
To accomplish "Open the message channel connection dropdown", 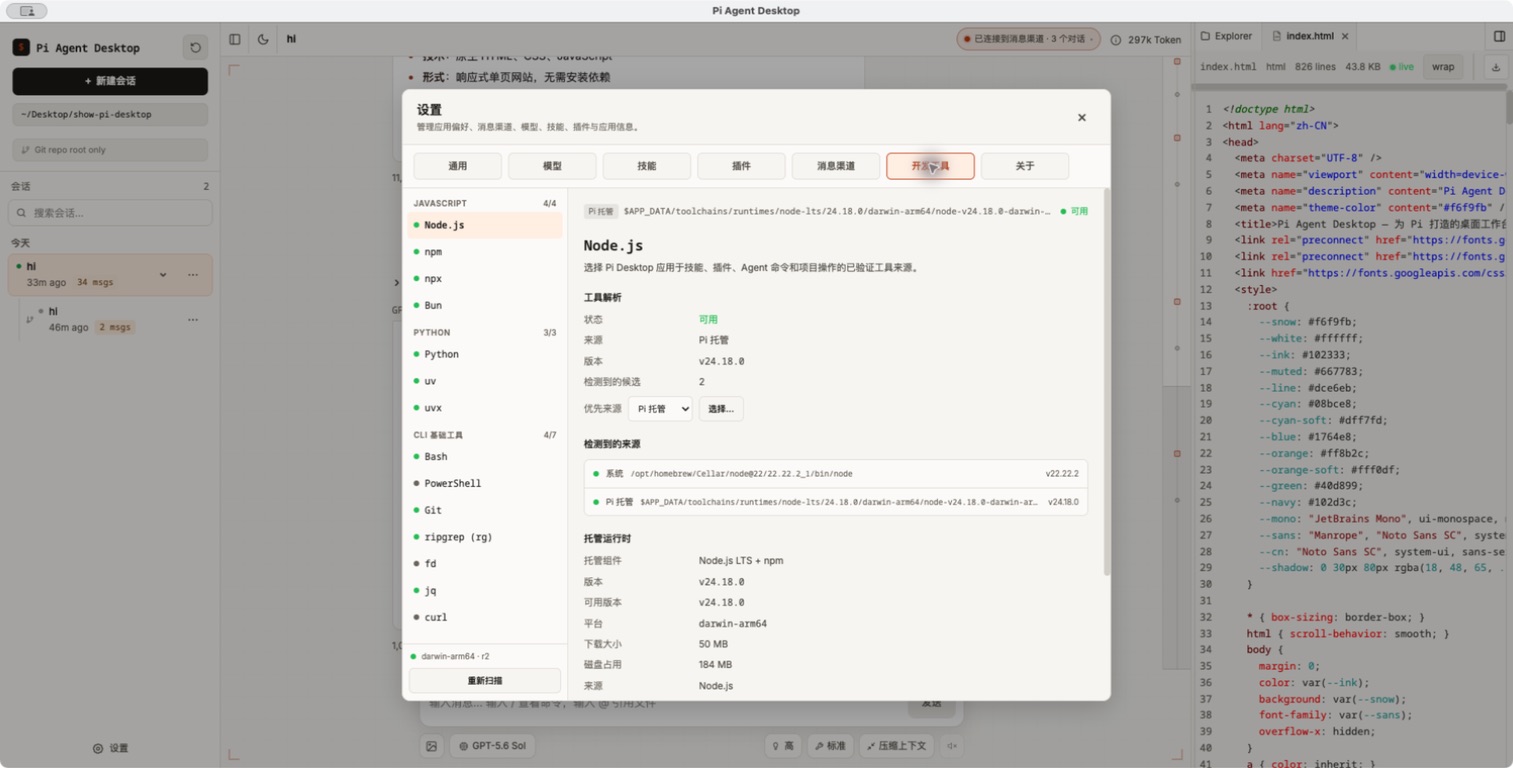I will pyautogui.click(x=1029, y=39).
